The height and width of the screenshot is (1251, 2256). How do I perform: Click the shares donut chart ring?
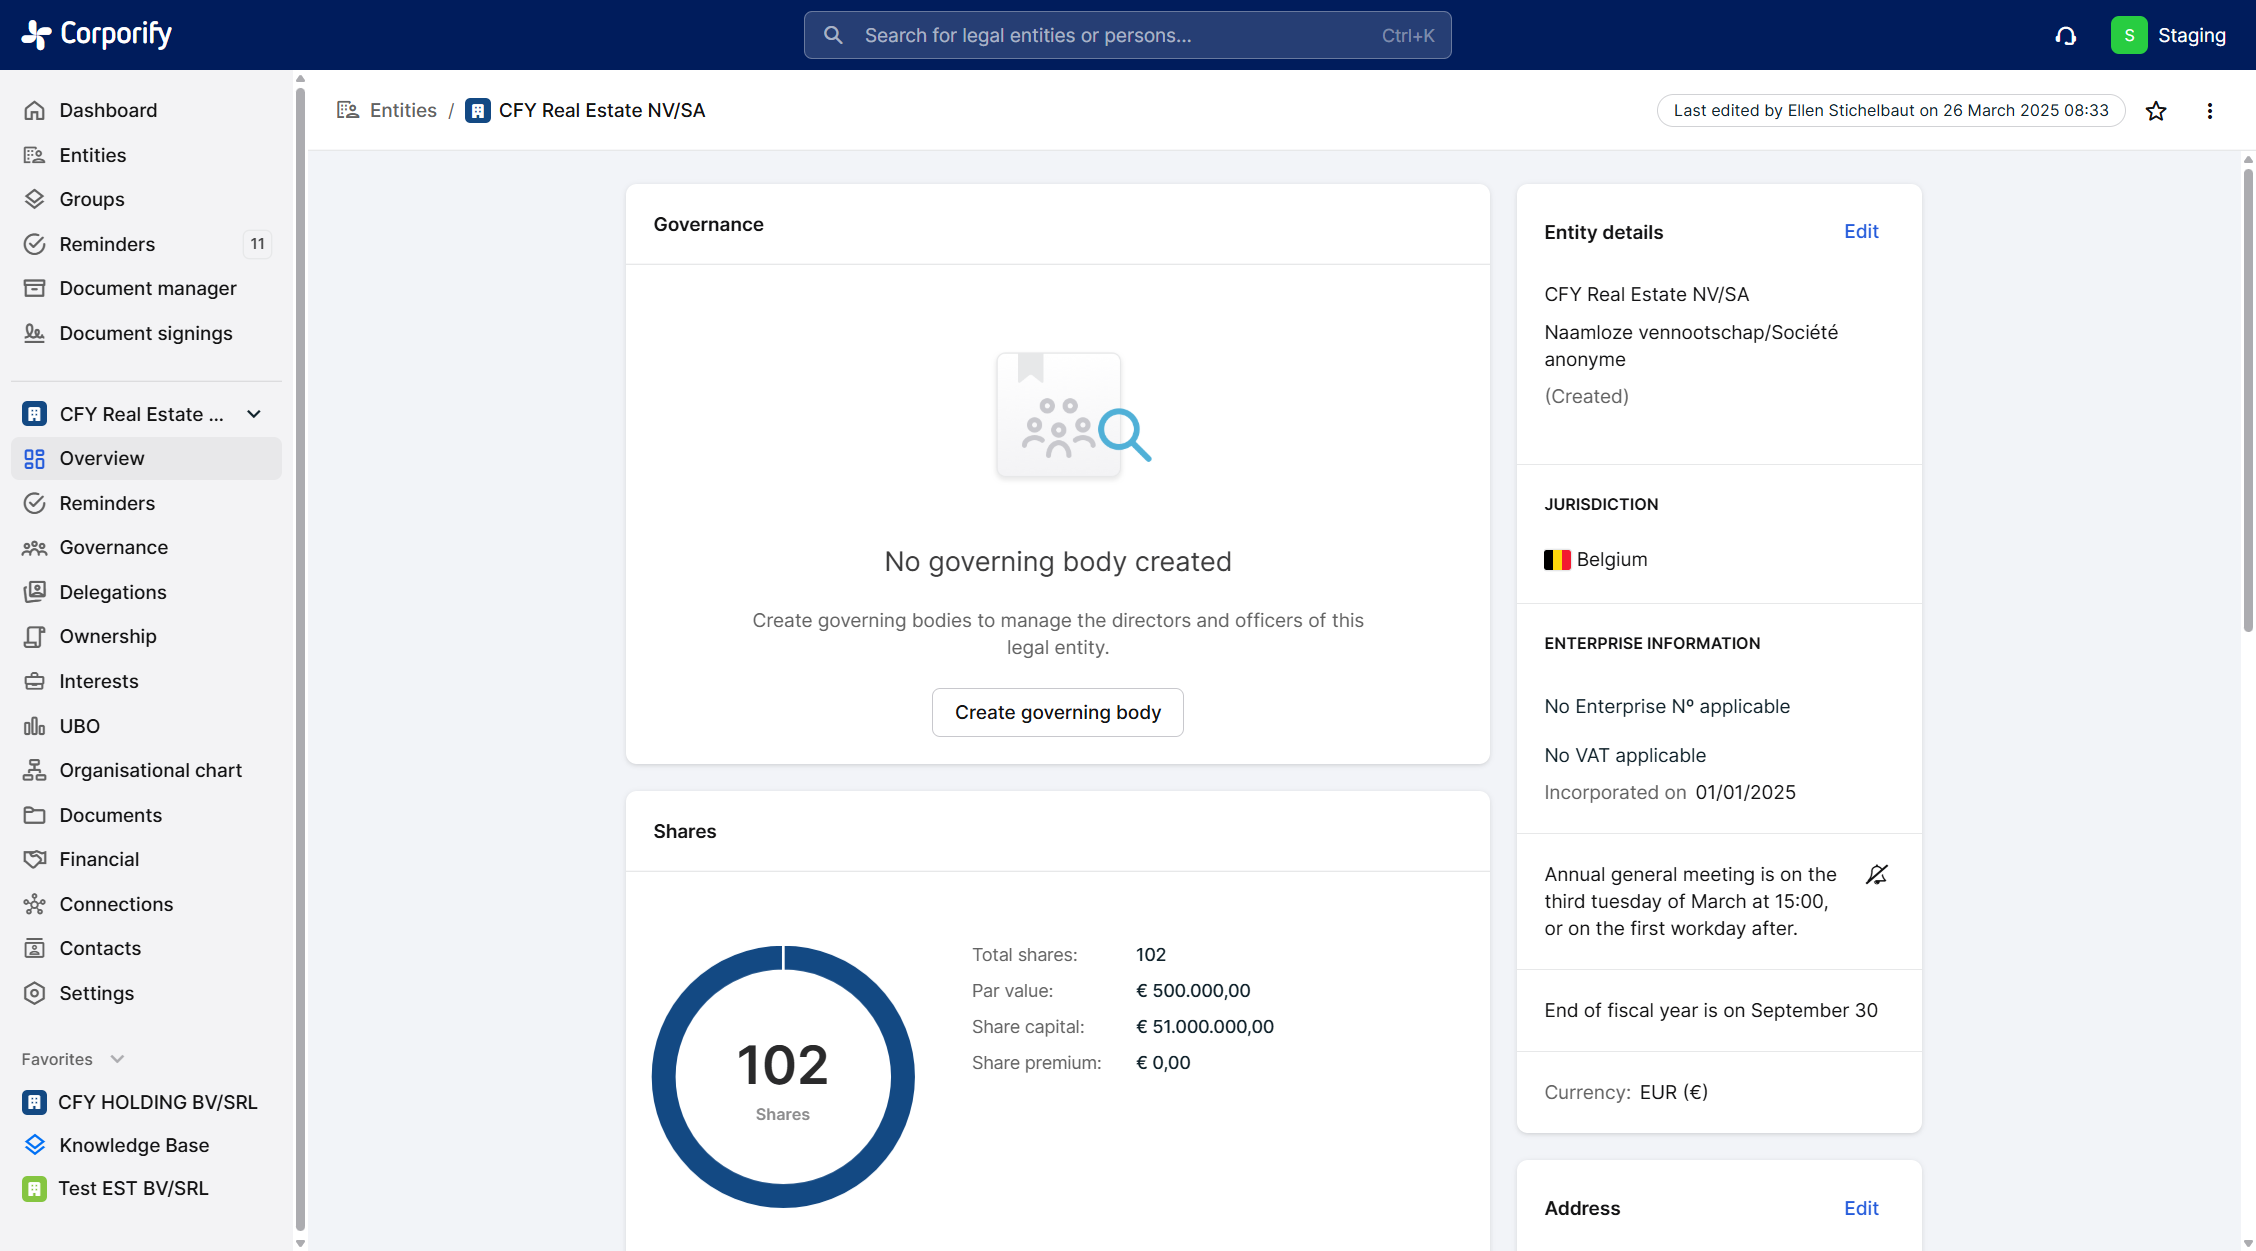[x=665, y=1077]
